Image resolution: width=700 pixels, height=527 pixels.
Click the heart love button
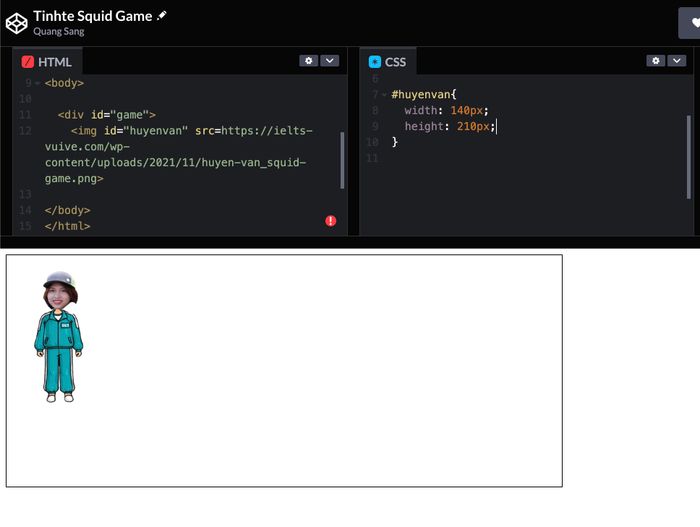click(693, 22)
